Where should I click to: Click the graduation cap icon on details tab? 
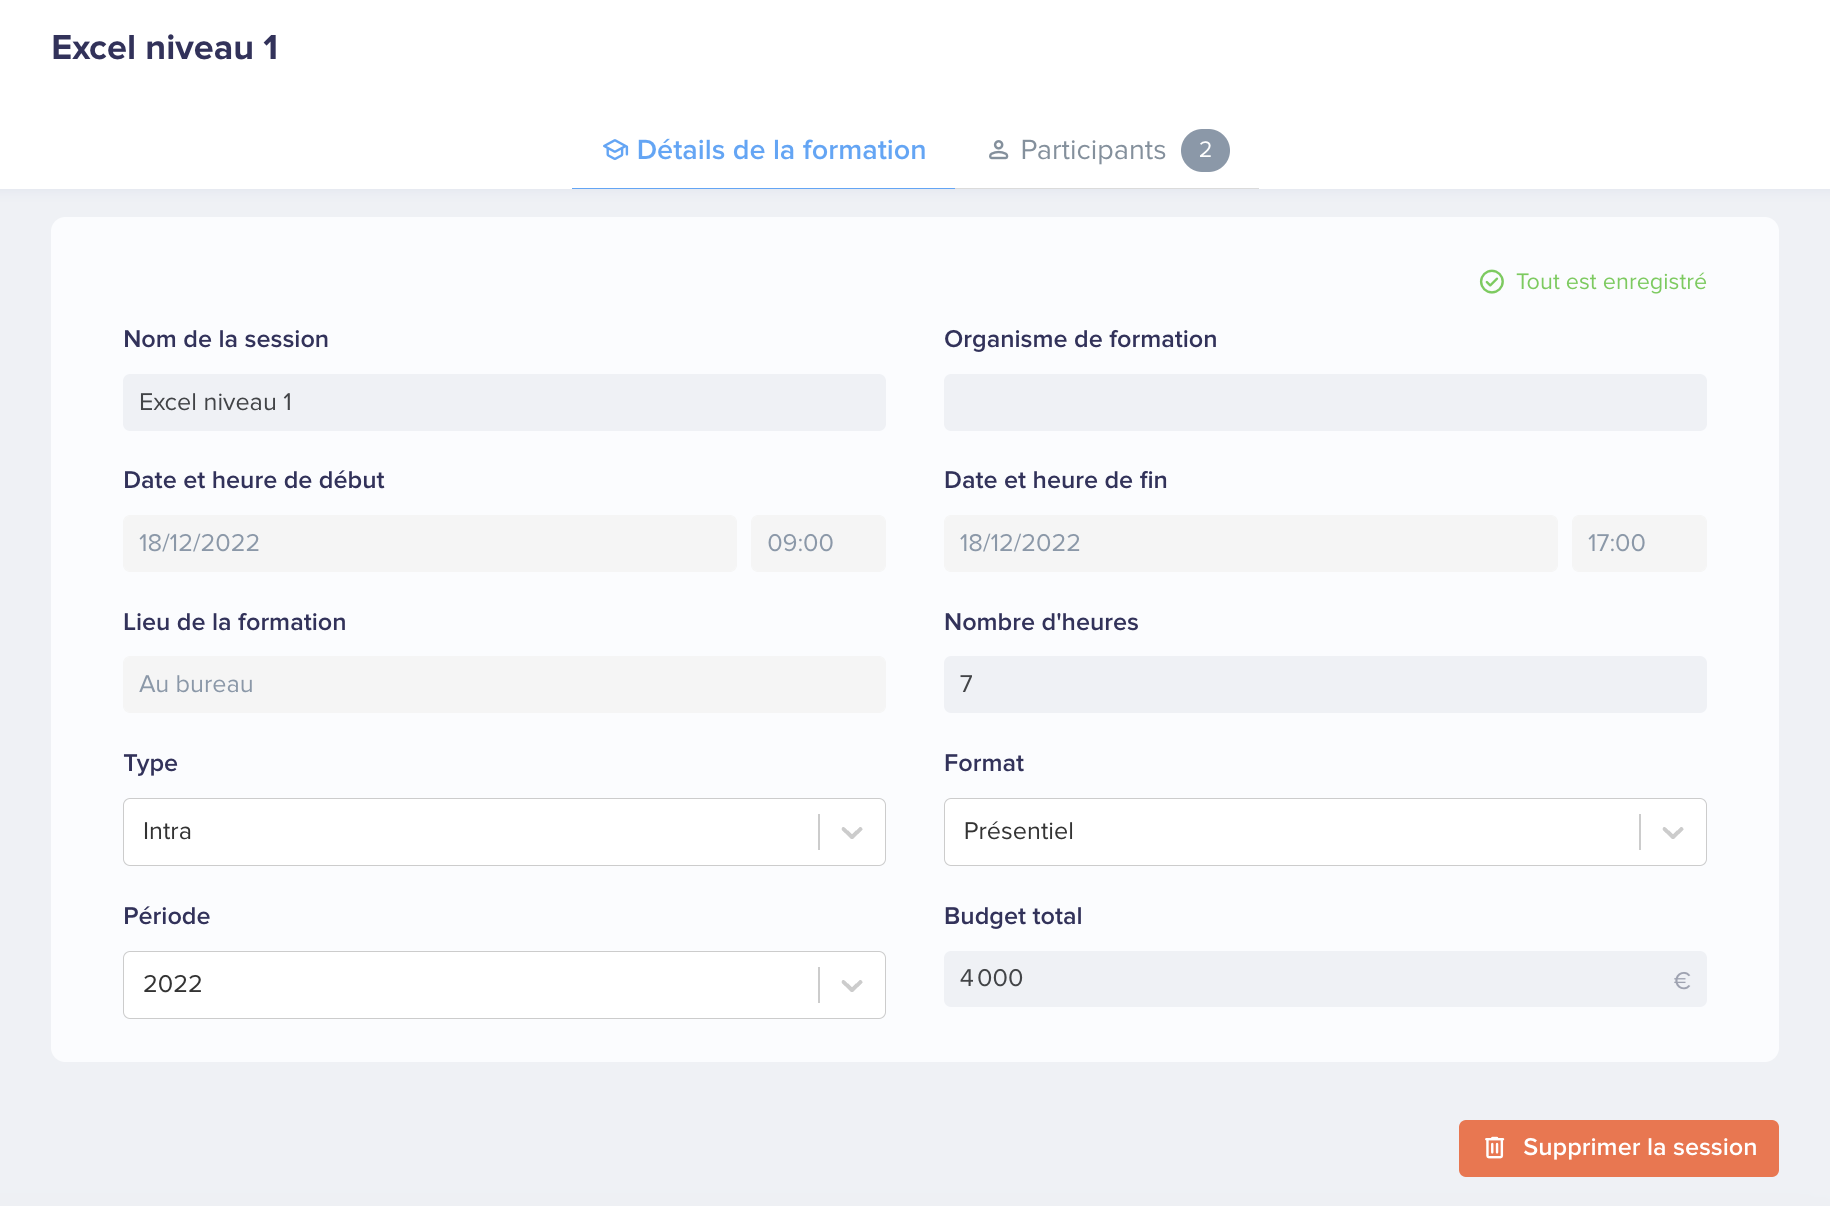(615, 150)
